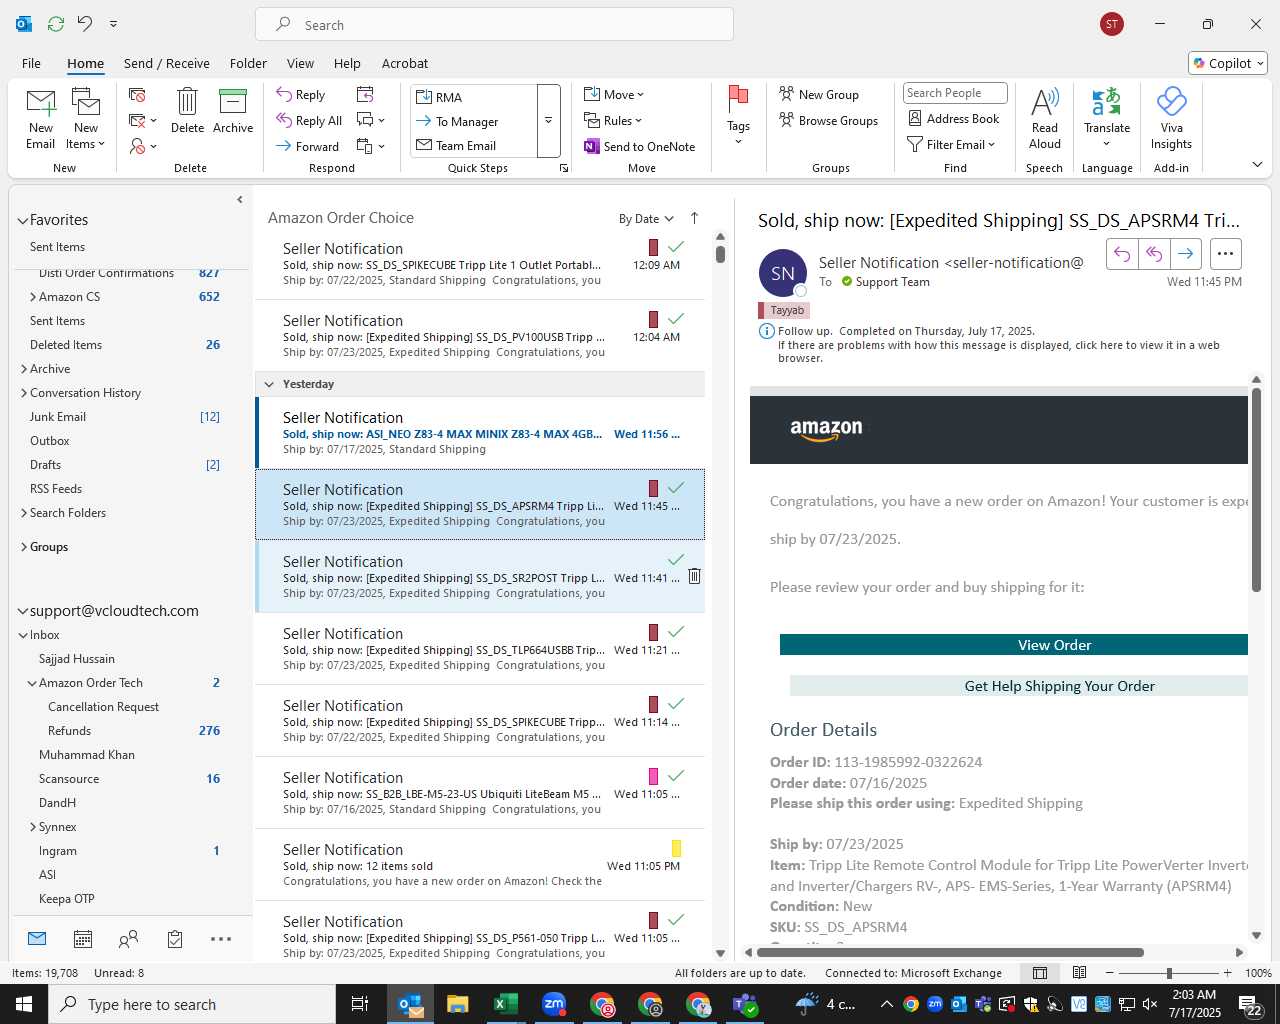Click the pink category on SS_B2B_LBE-M5 message
Viewport: 1280px width, 1024px height.
pos(653,776)
